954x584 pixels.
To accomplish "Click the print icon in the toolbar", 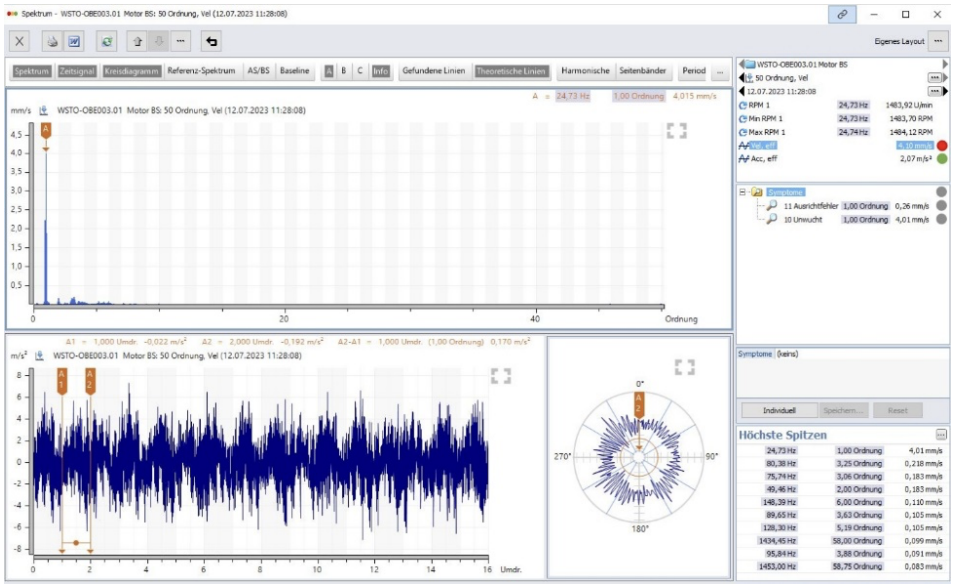I will click(x=52, y=41).
